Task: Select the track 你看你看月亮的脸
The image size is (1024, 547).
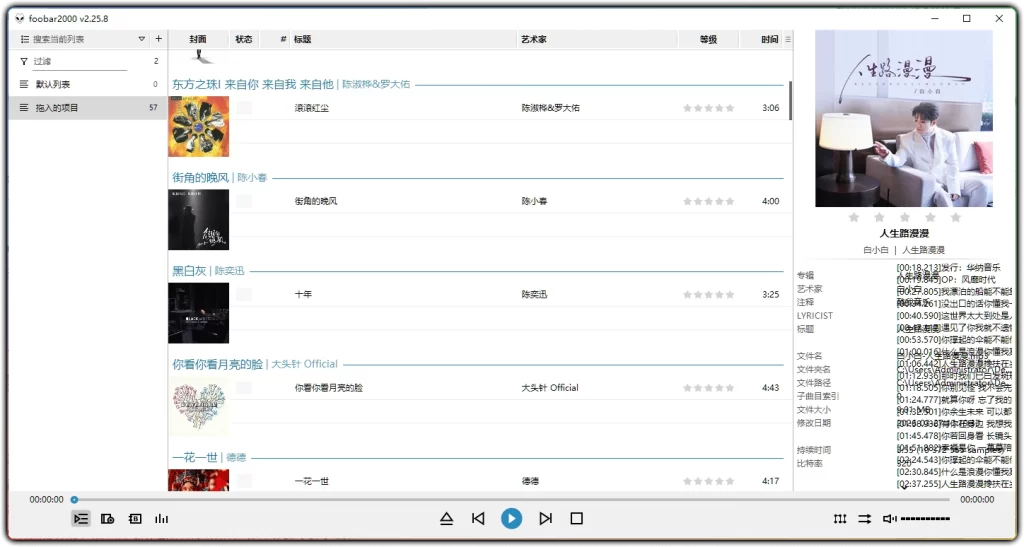Action: tap(328, 388)
